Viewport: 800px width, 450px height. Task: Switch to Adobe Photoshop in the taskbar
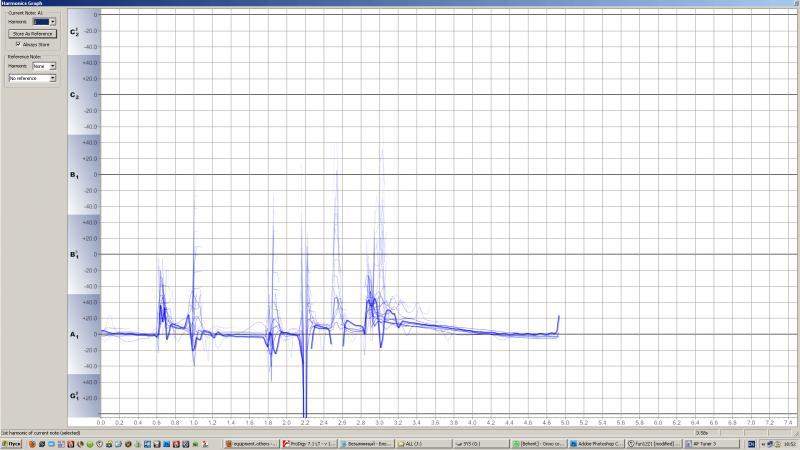click(x=596, y=442)
